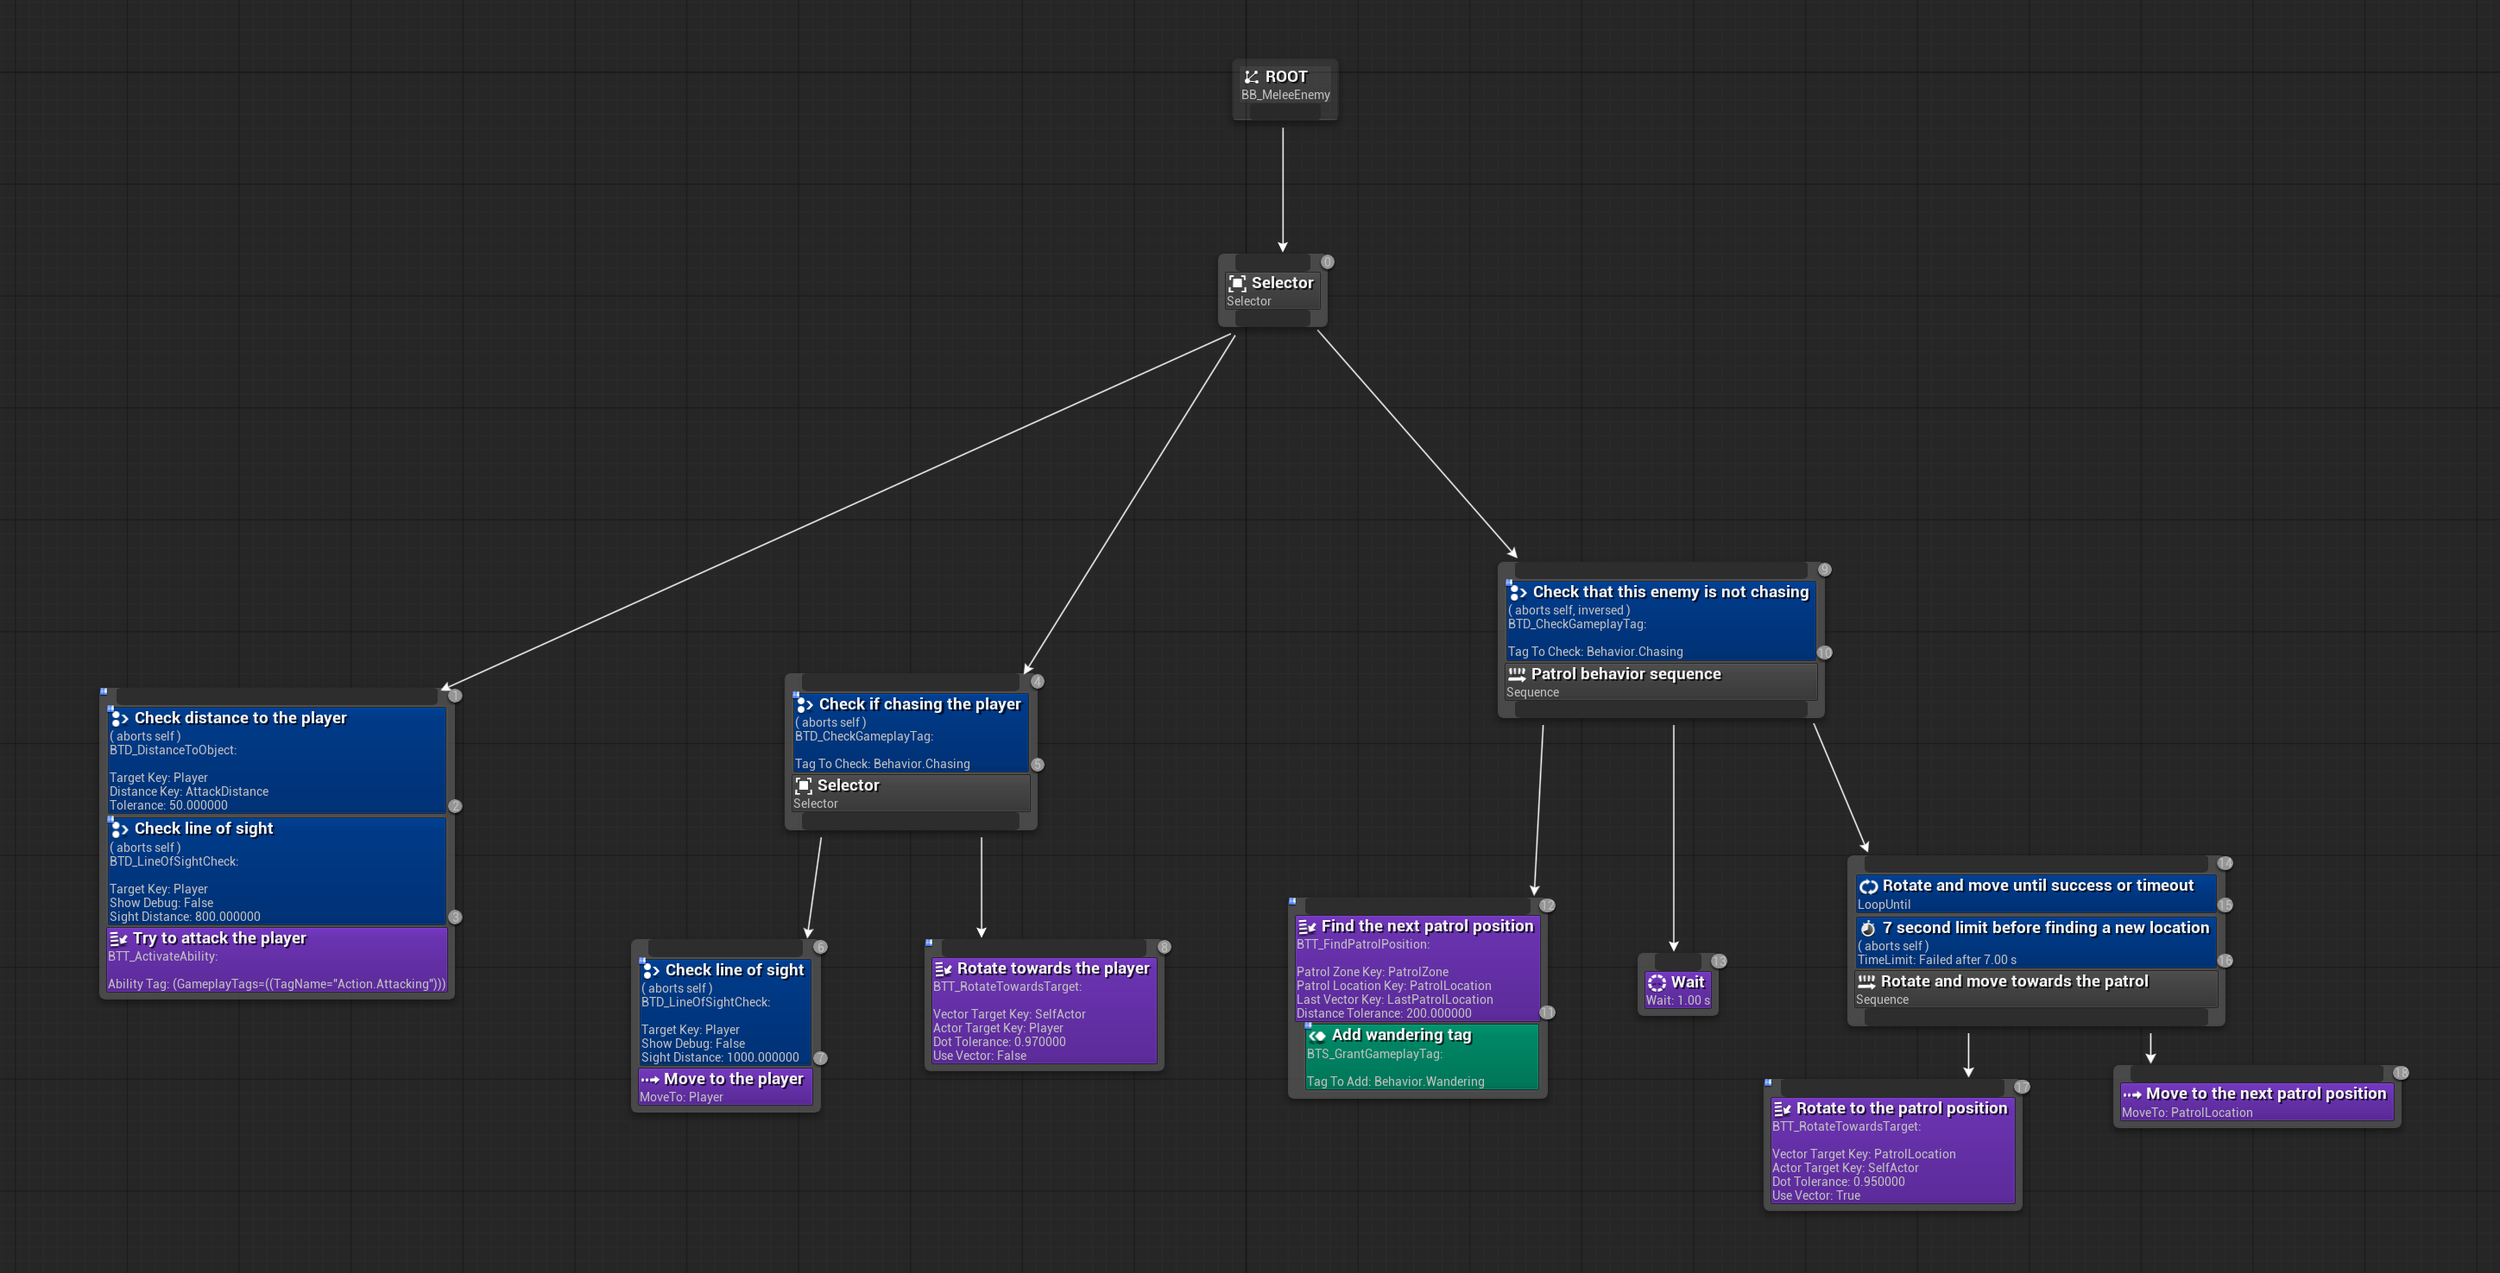Click the 7 second limit timer icon
Viewport: 2500px width, 1273px height.
(x=1867, y=929)
